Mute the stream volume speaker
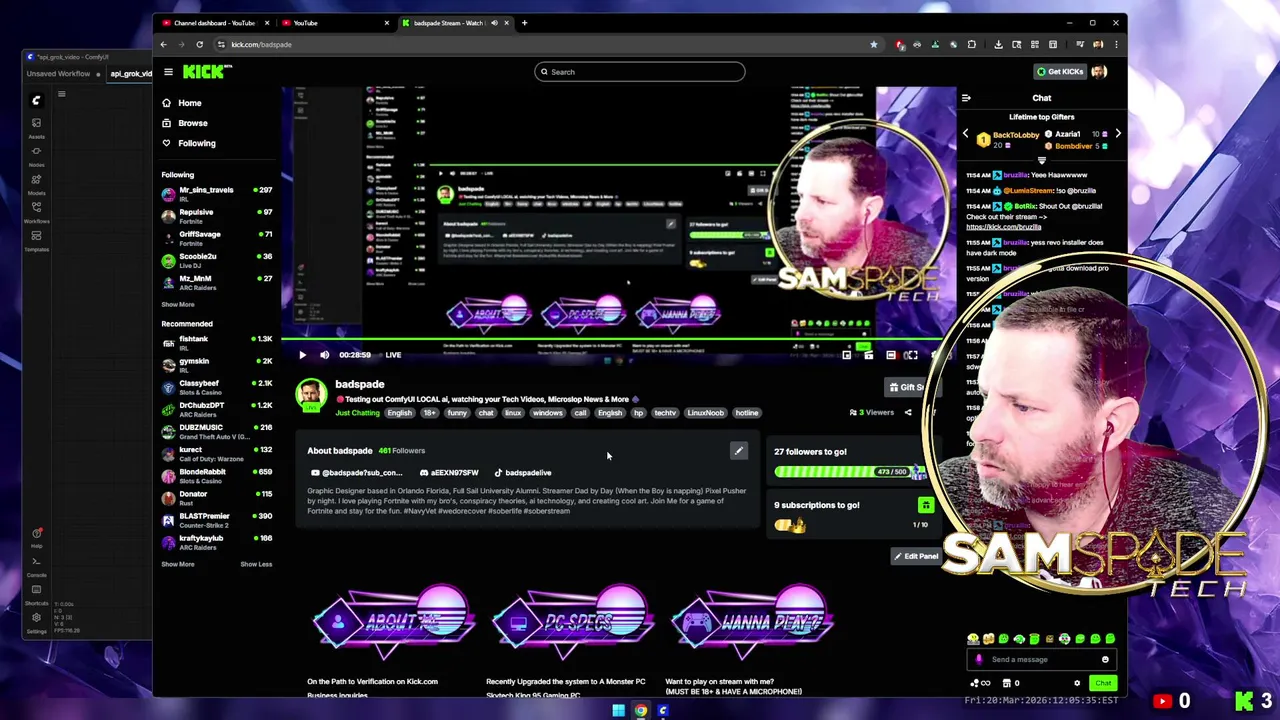1280x720 pixels. coord(324,355)
